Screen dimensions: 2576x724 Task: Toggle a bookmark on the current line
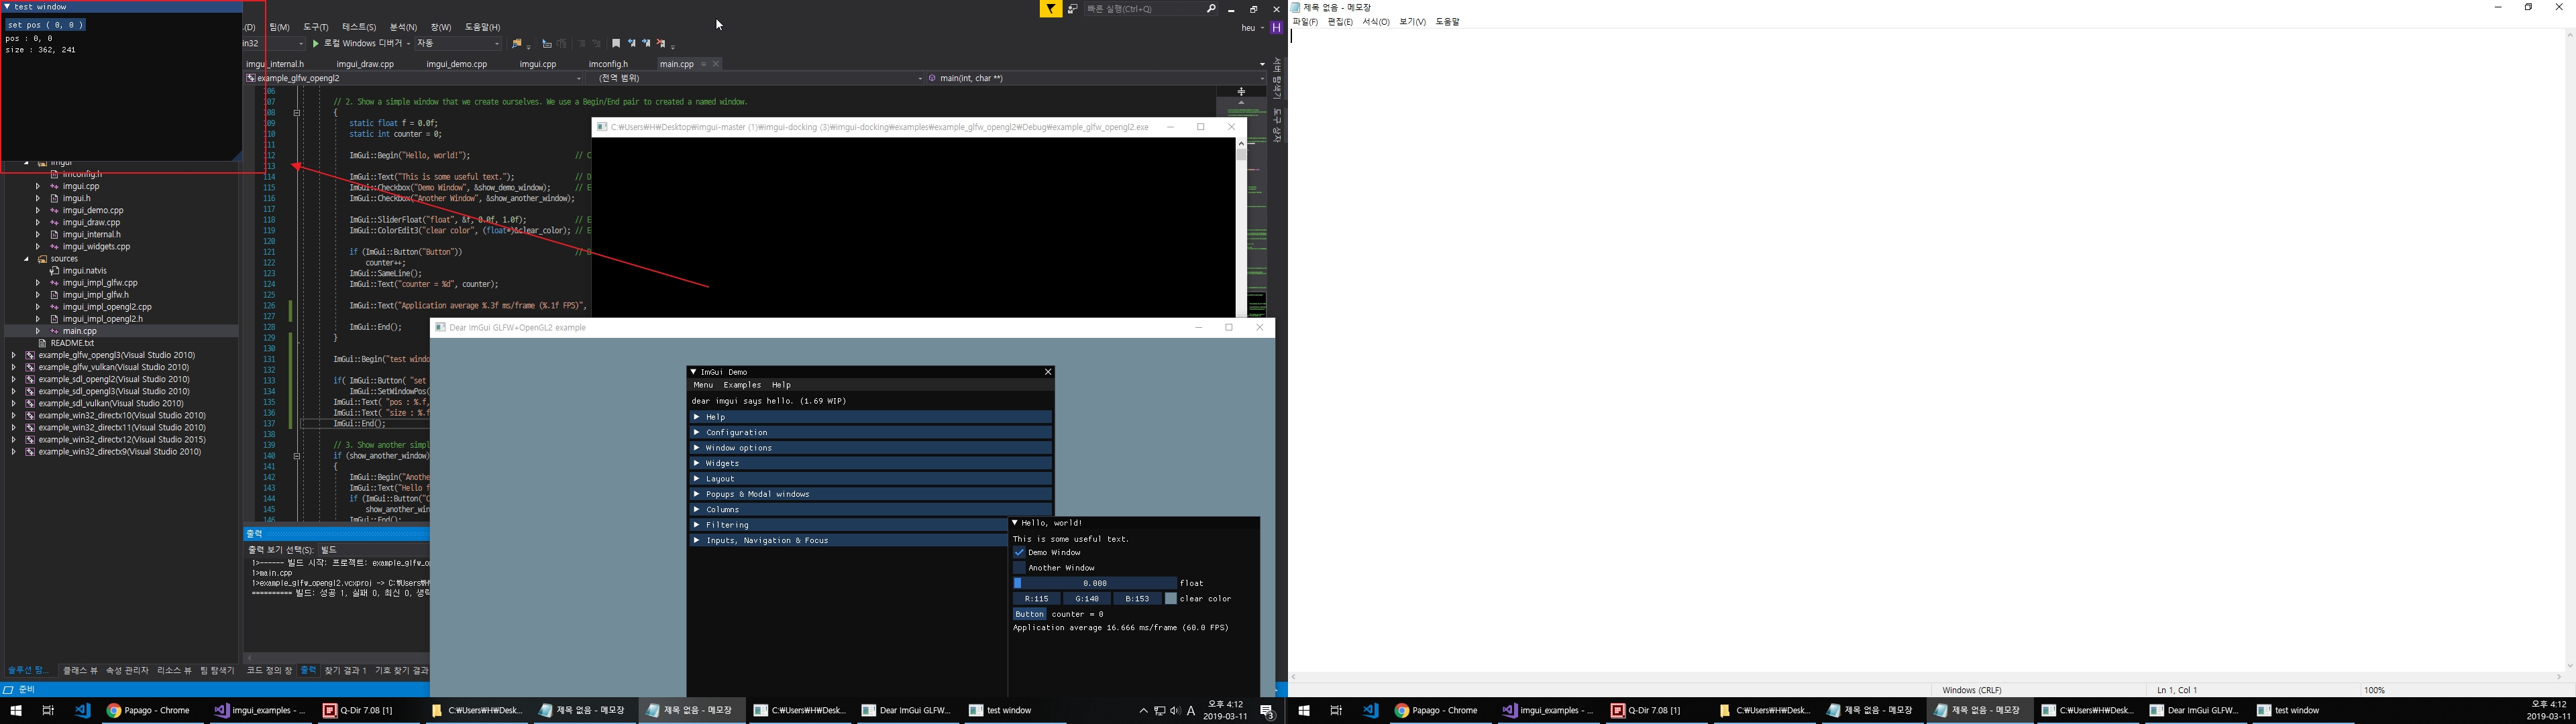coord(616,43)
